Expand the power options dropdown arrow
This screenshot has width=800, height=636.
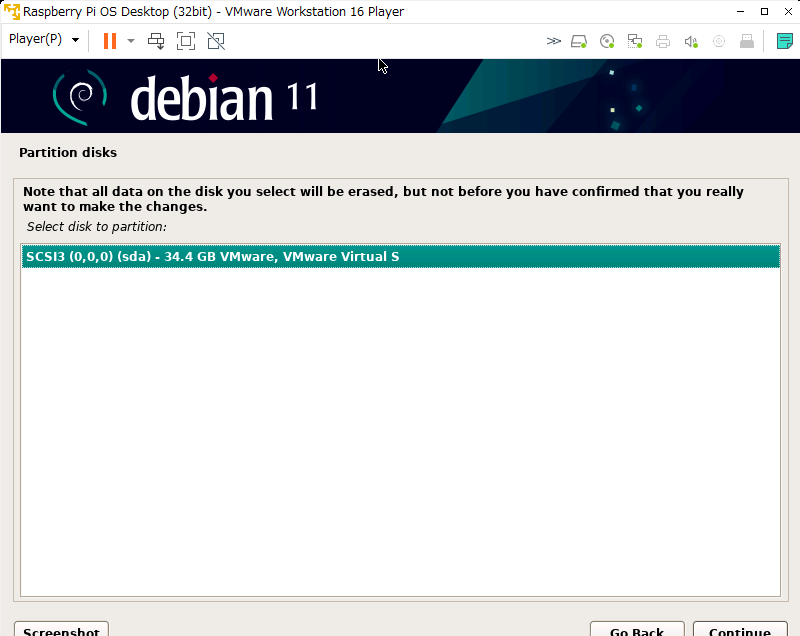[x=131, y=41]
